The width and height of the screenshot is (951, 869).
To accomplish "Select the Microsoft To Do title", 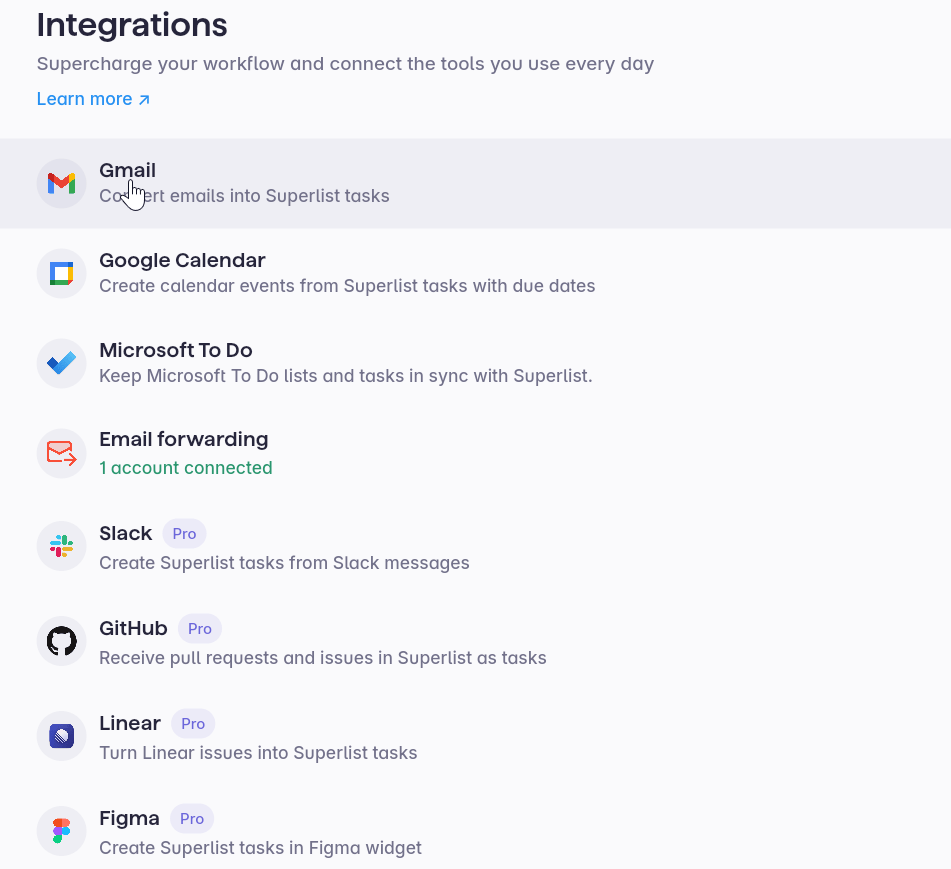I will click(x=175, y=351).
